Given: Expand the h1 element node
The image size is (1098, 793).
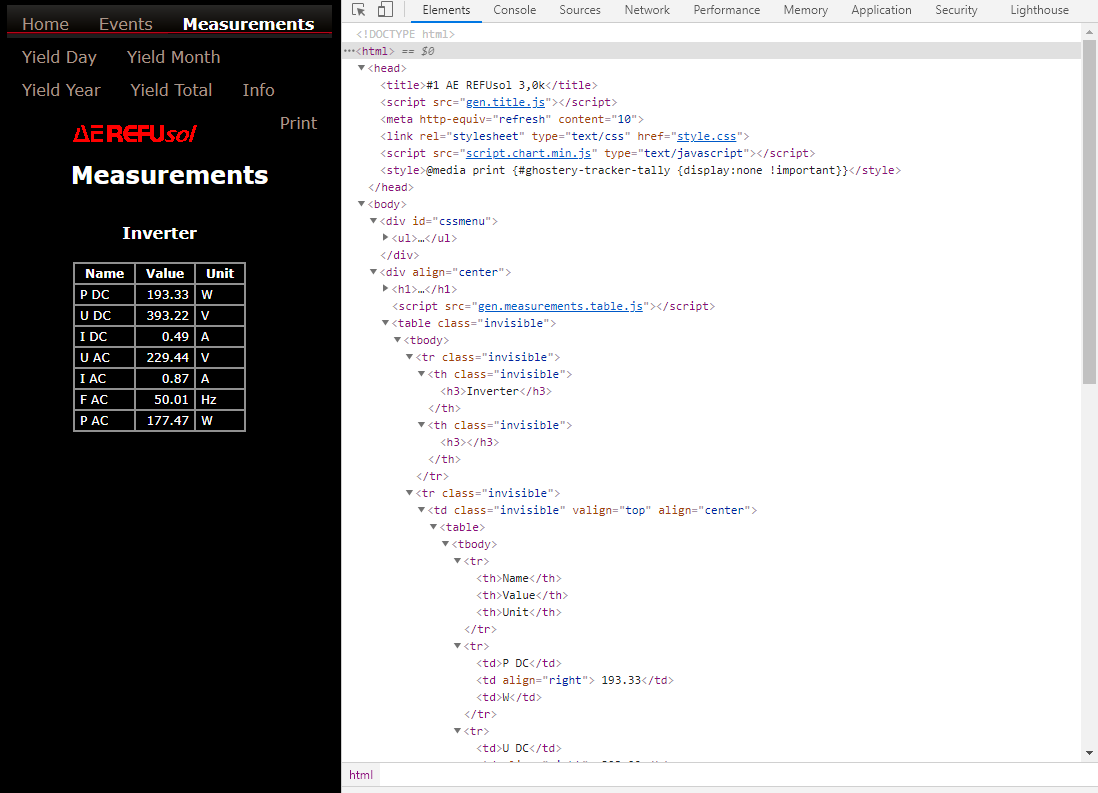Looking at the screenshot, I should point(386,289).
